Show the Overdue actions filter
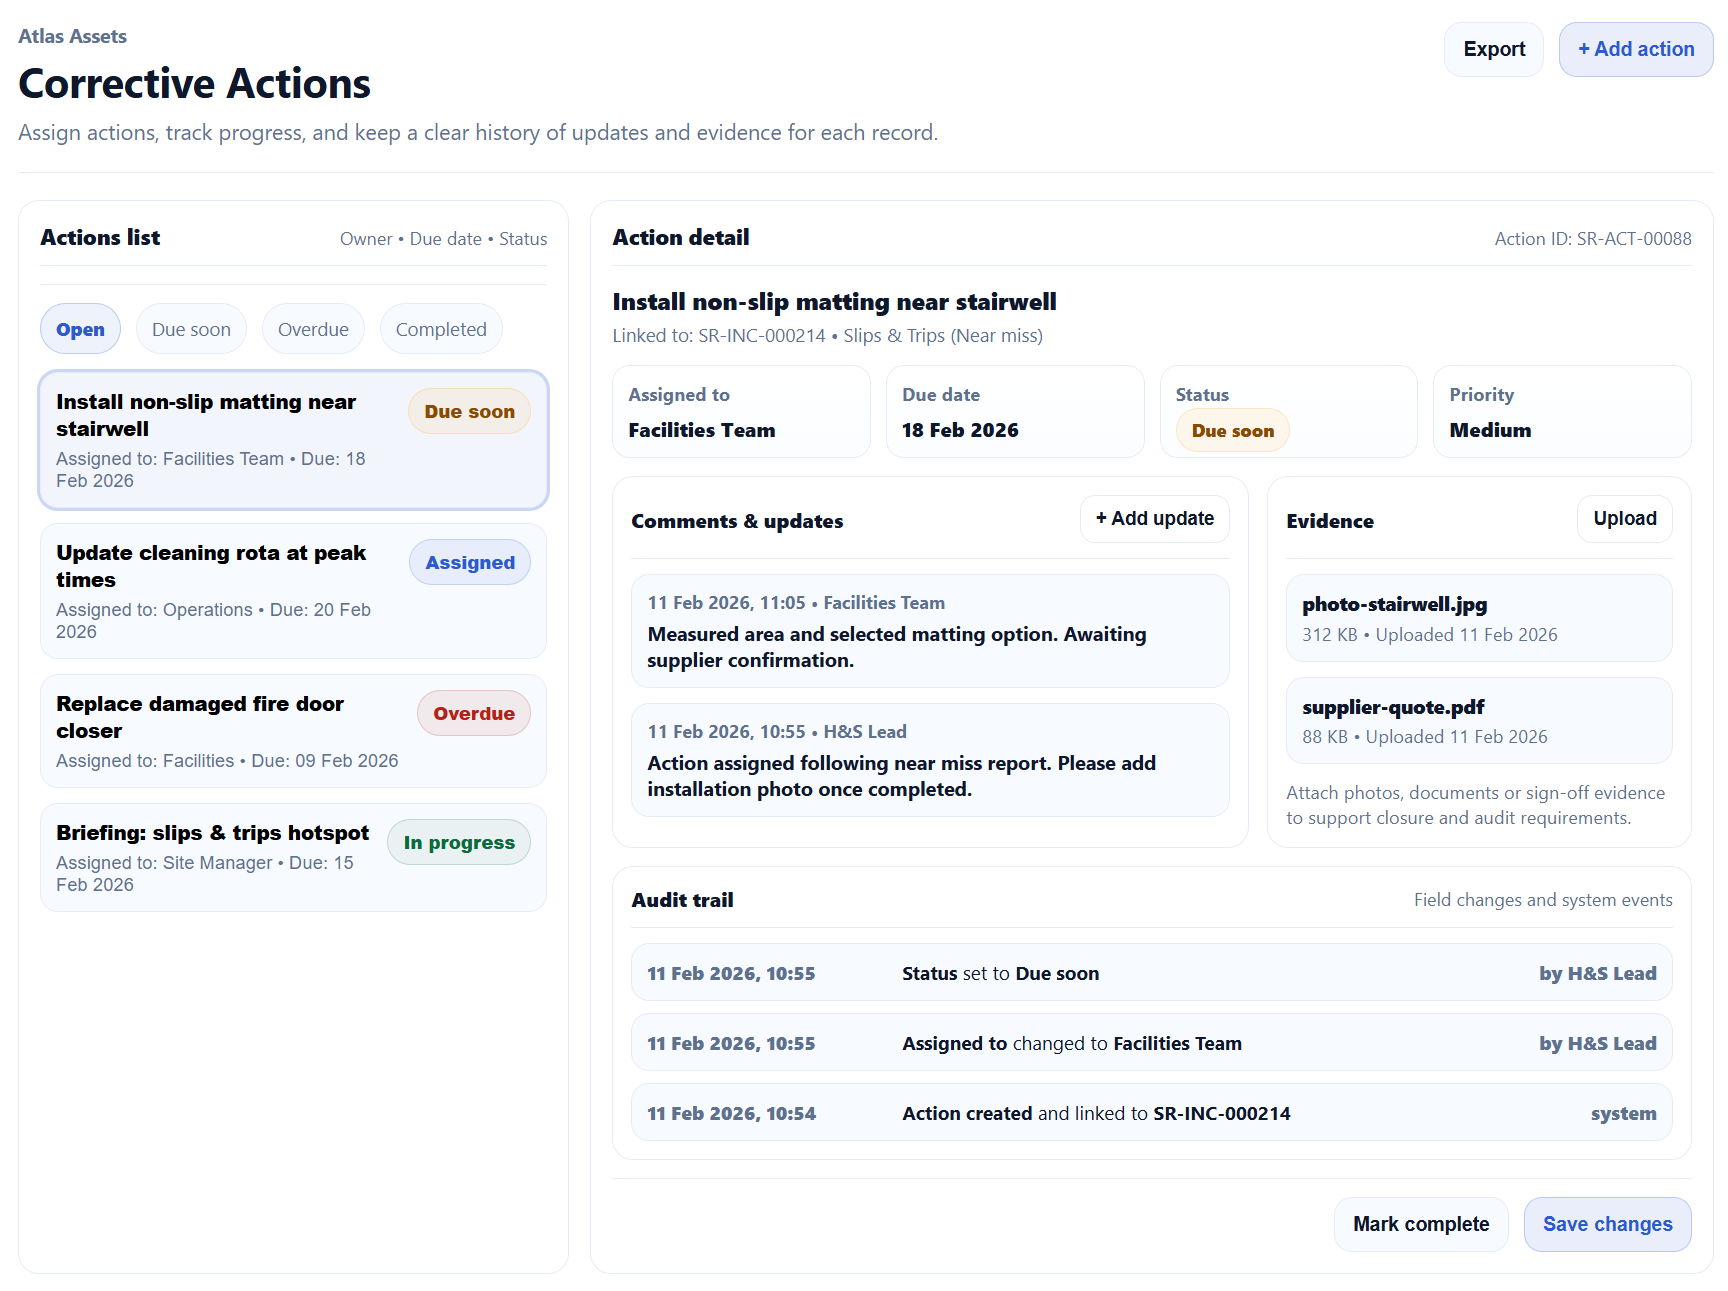 click(313, 329)
